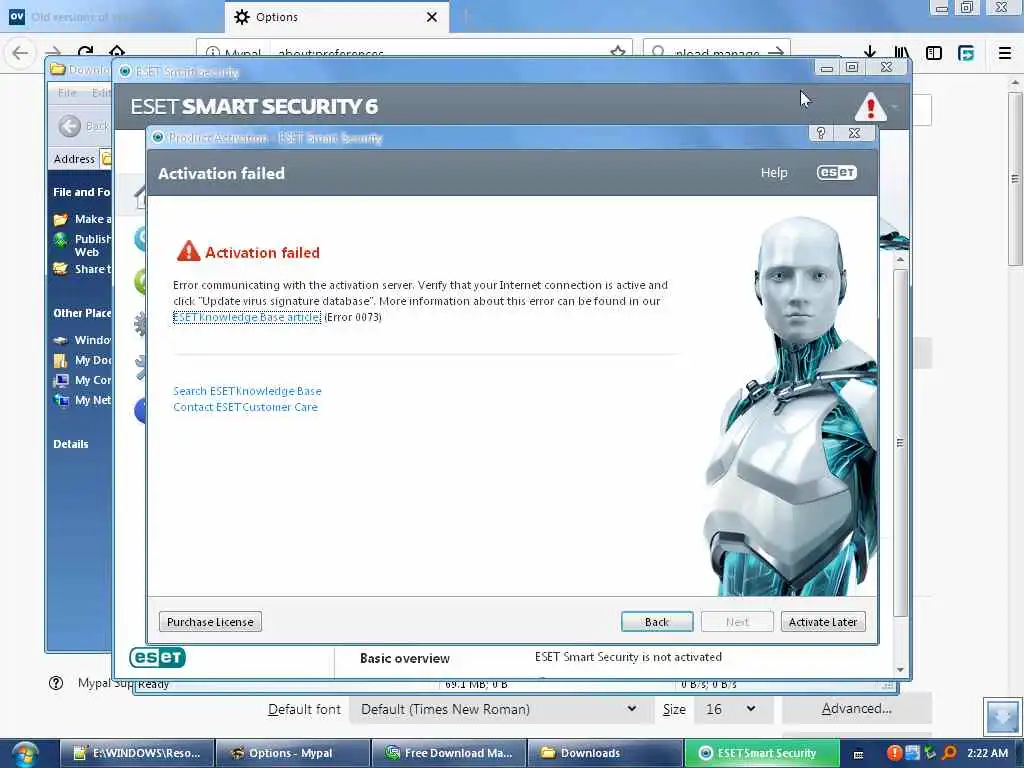Switch to Downloads taskbar item
1024x768 pixels.
[x=603, y=753]
